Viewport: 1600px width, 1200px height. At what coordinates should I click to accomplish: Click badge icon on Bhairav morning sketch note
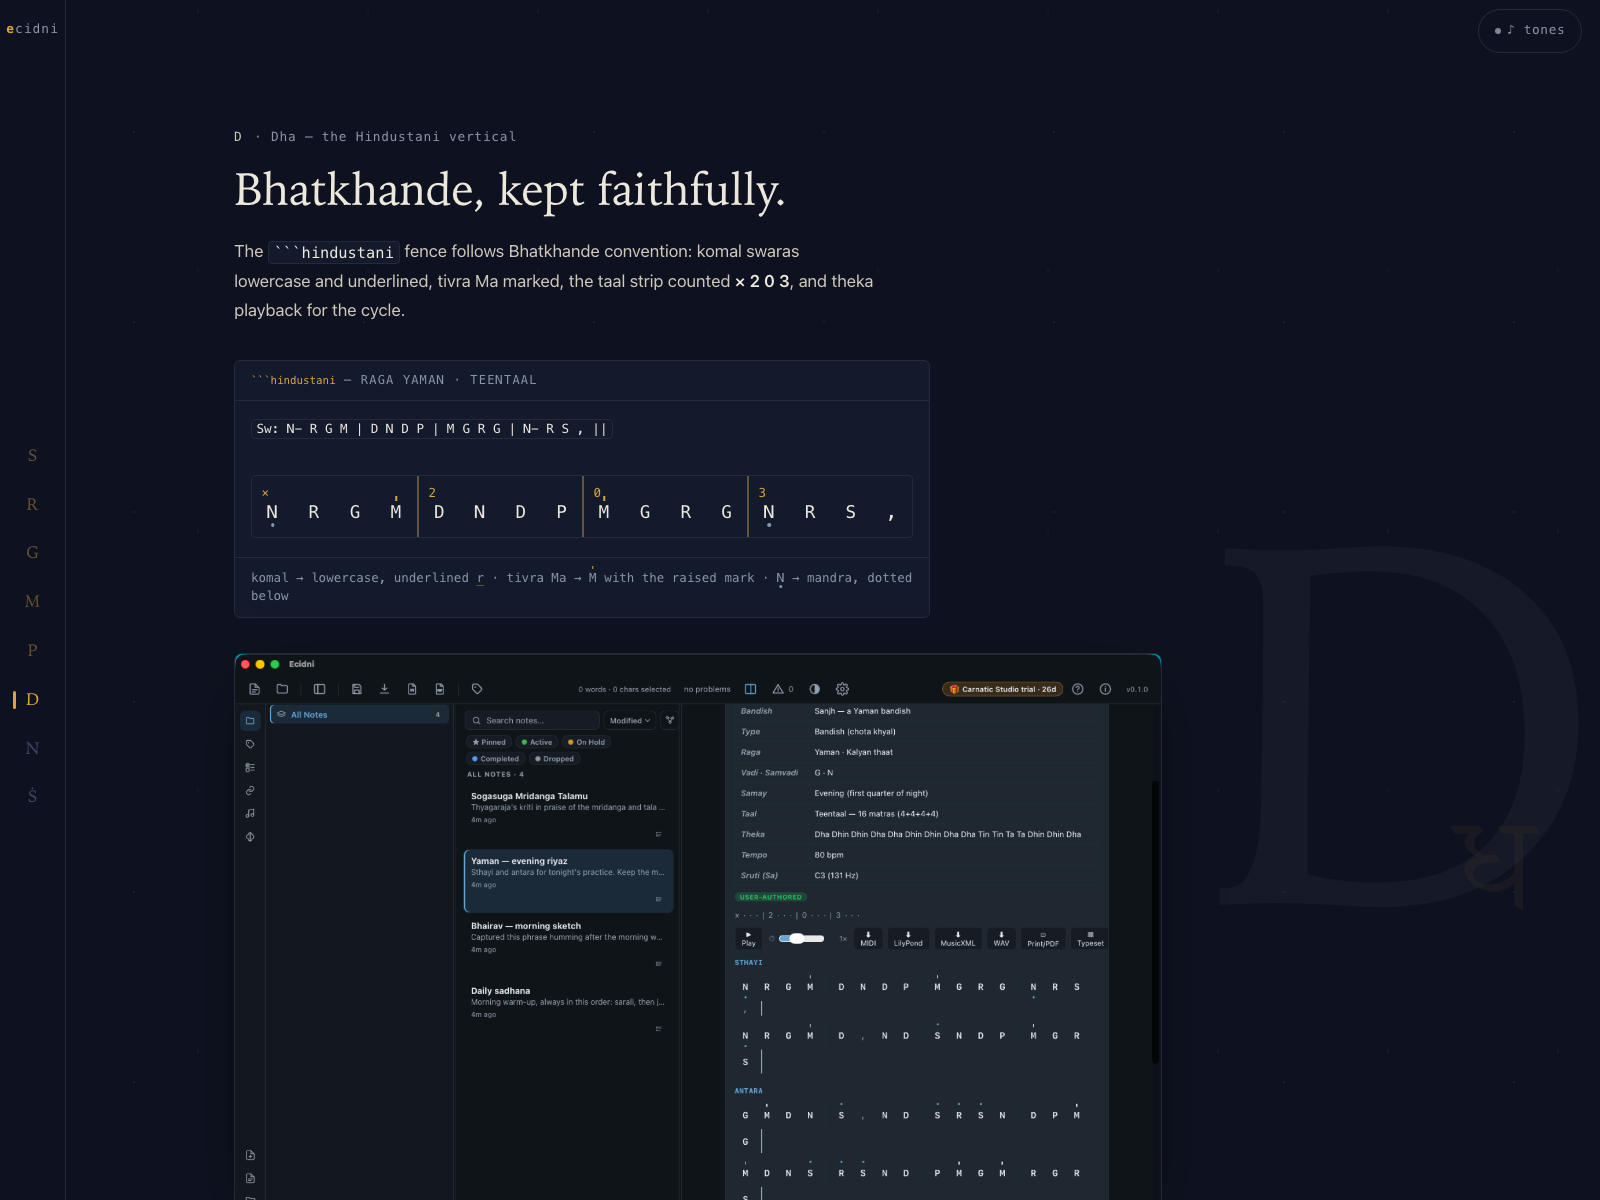tap(658, 964)
